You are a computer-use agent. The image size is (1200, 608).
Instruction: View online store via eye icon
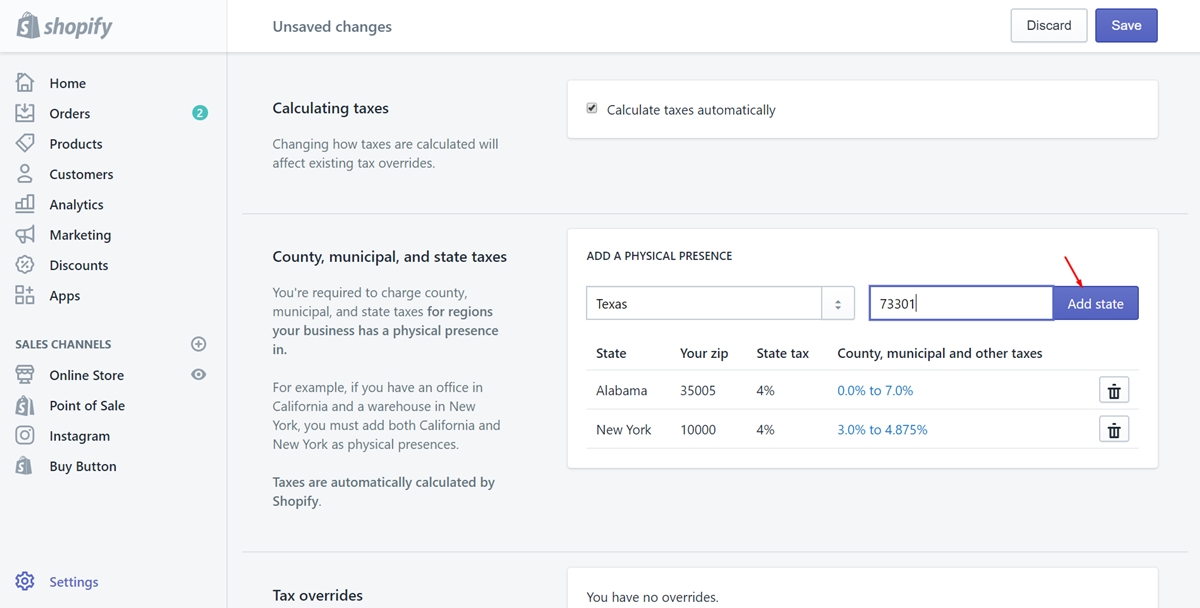tap(199, 375)
